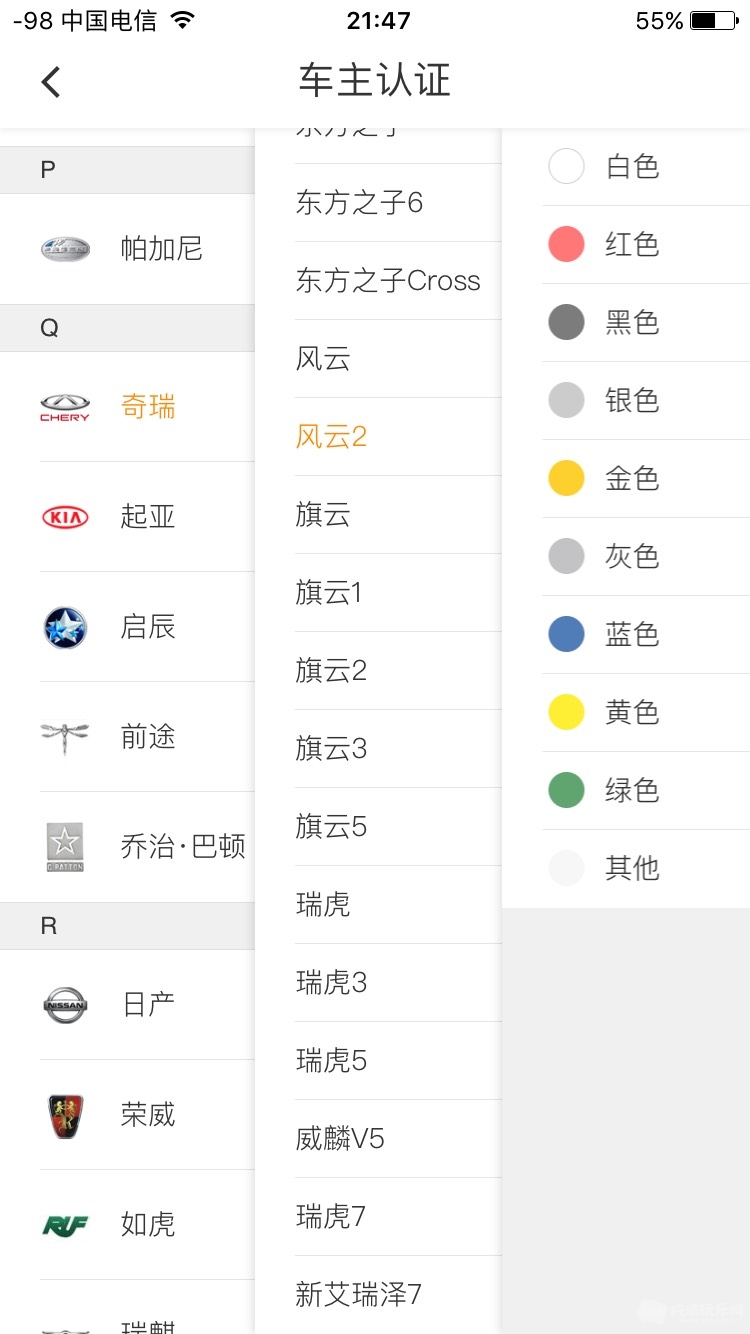Image resolution: width=750 pixels, height=1334 pixels.
Task: Tap the Qiantu dragonfly logo
Action: pyautogui.click(x=65, y=737)
